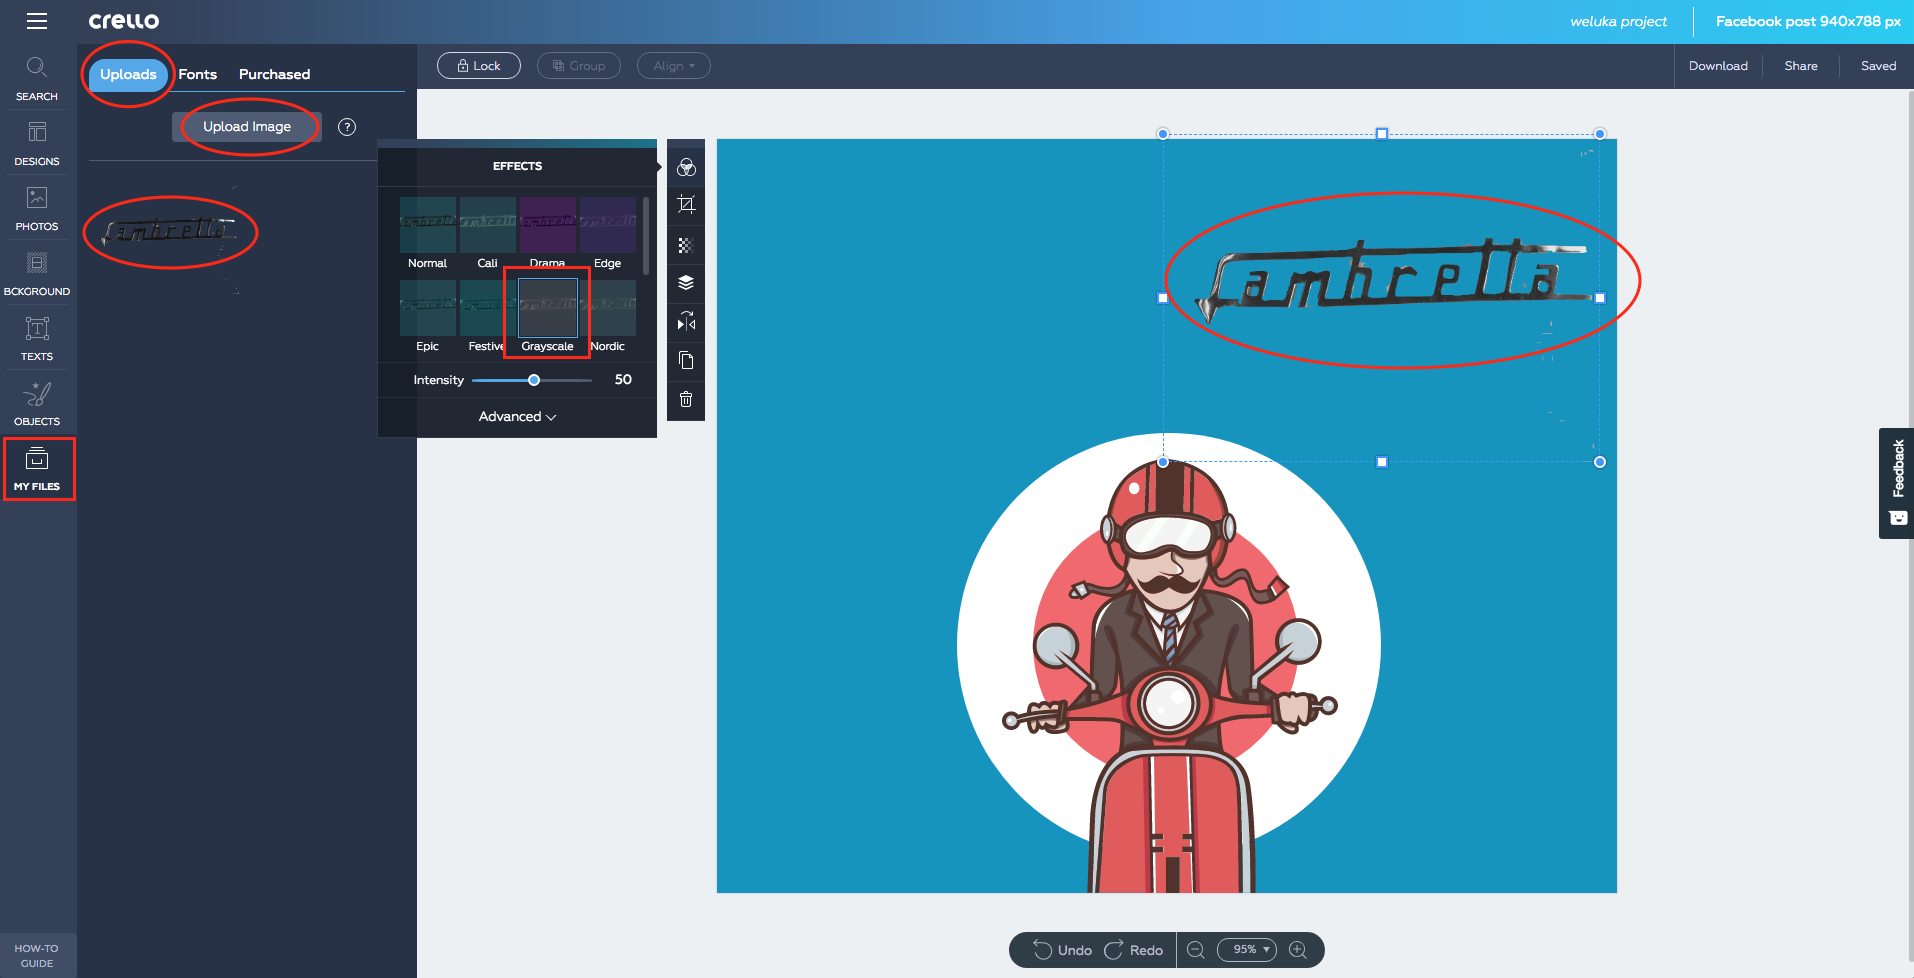Open the Feedback side tab
1914x978 pixels.
1897,483
